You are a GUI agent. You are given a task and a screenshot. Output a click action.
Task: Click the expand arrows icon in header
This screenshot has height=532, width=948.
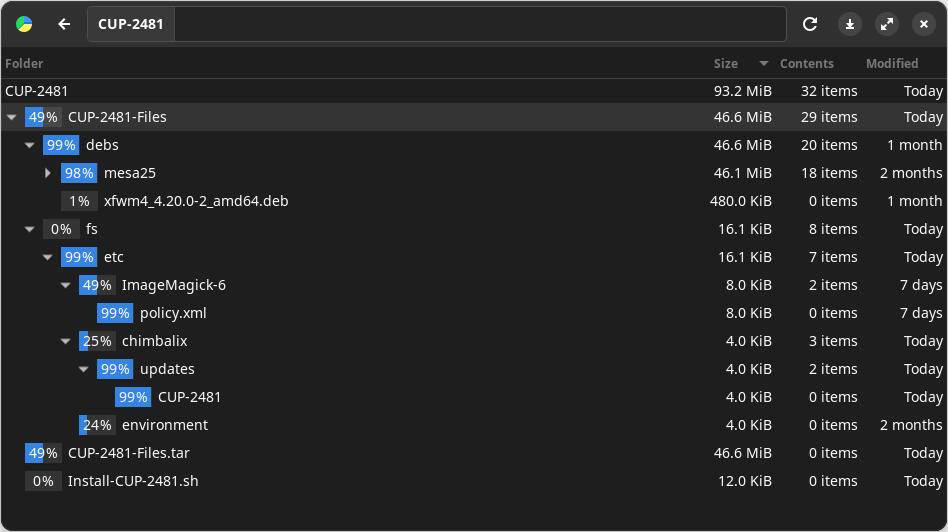(x=886, y=24)
